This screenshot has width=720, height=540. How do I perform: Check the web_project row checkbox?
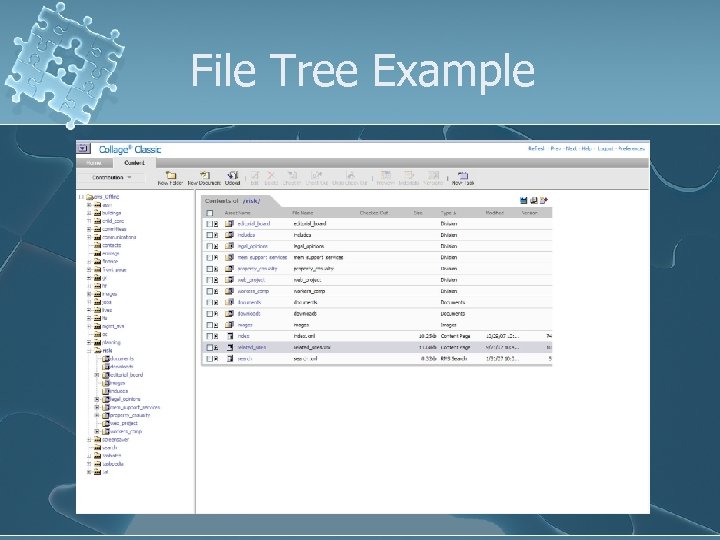pyautogui.click(x=209, y=280)
